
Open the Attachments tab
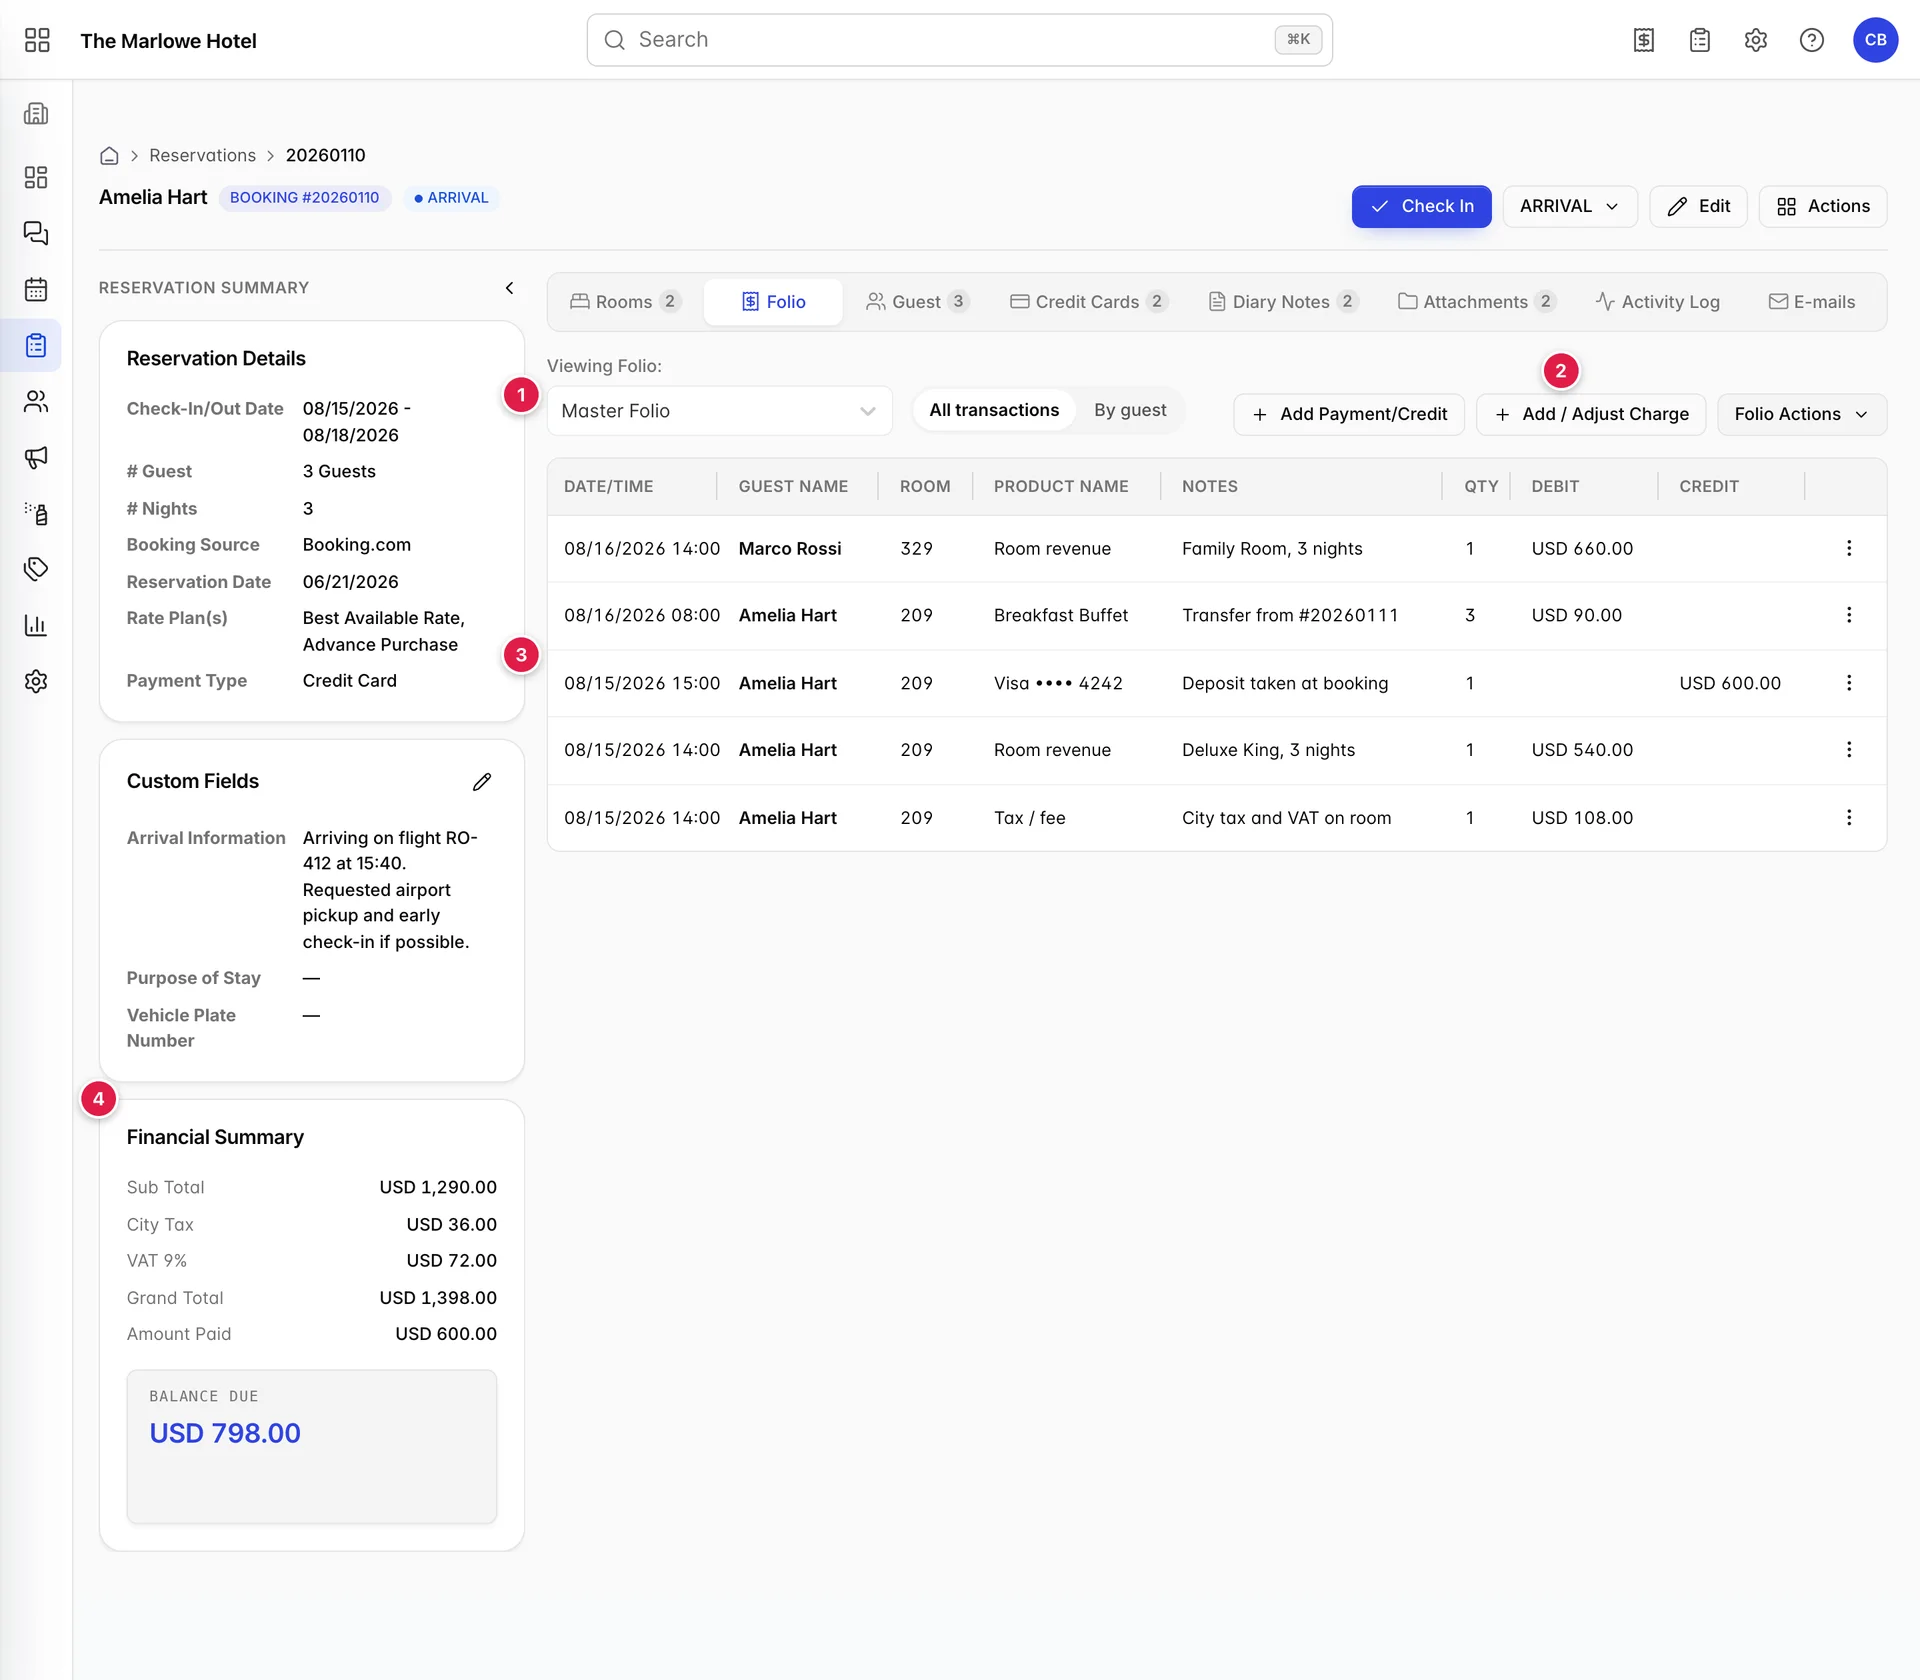click(x=1476, y=302)
